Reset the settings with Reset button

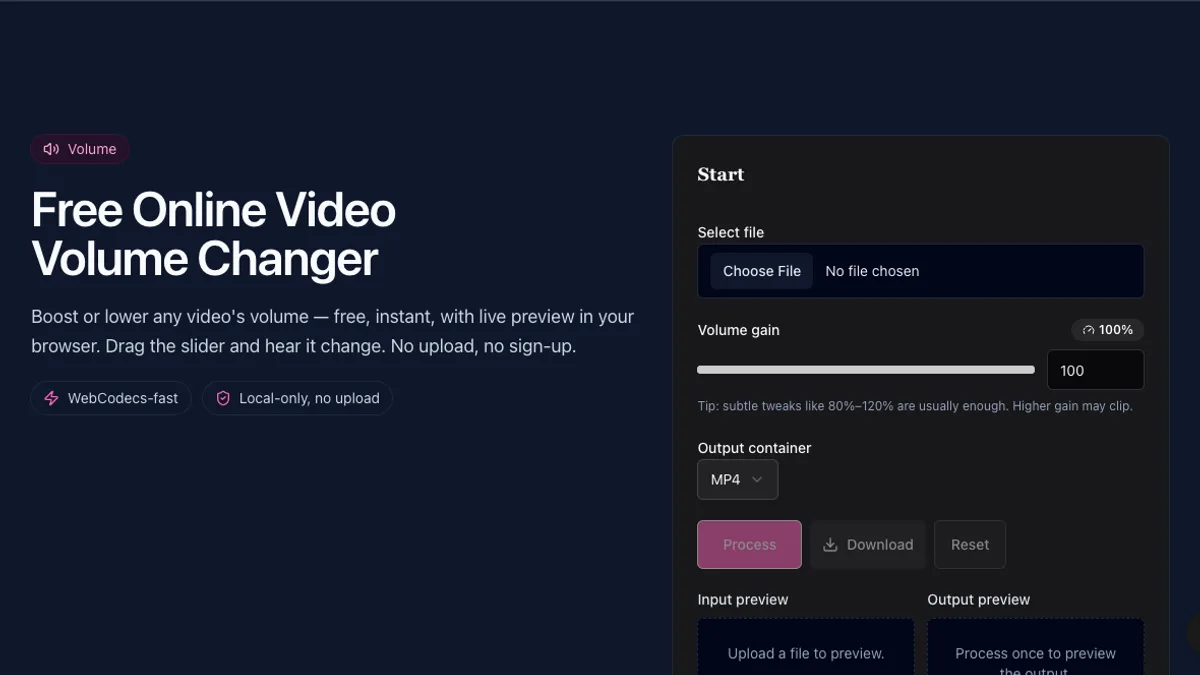pos(970,545)
